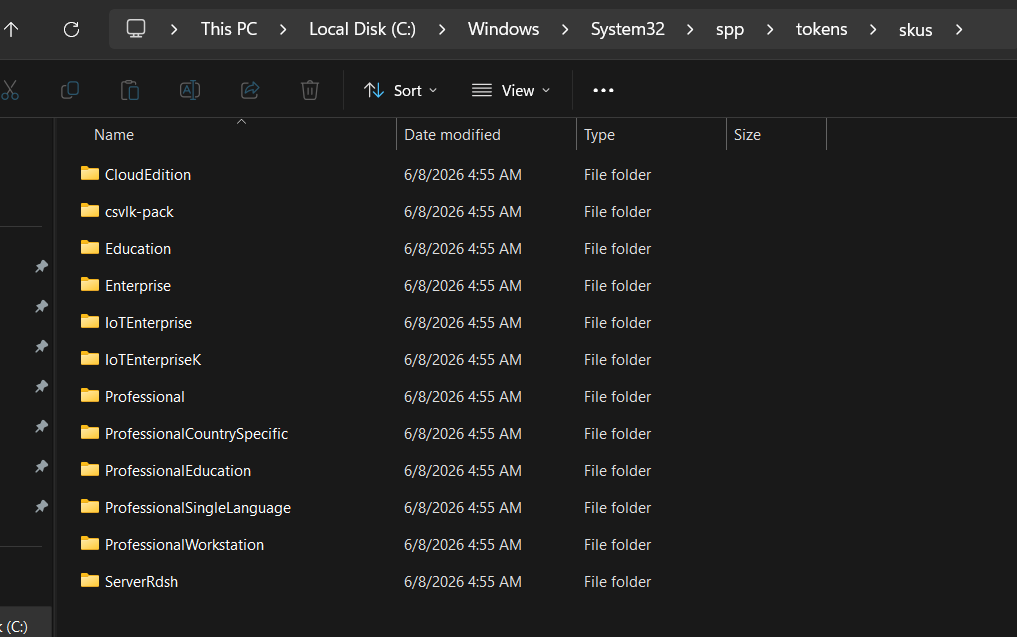Expand chevron after skus in path
Viewport: 1017px width, 637px height.
(x=959, y=29)
